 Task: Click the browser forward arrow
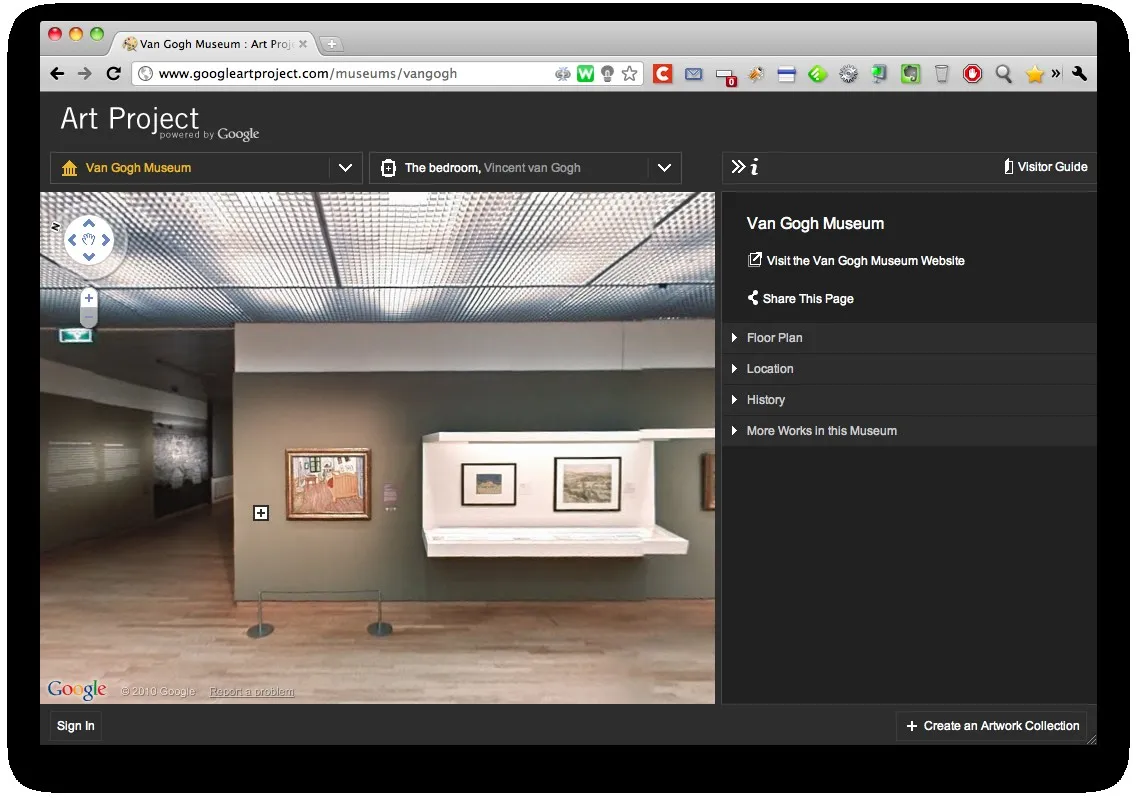click(x=85, y=73)
